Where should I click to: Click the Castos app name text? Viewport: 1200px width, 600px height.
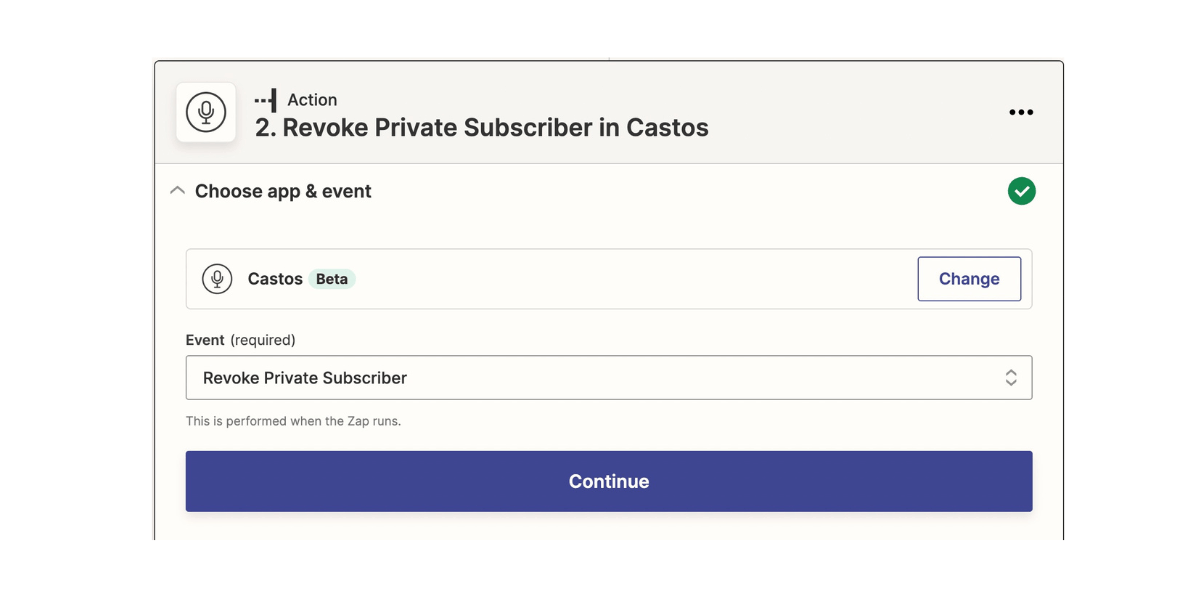pyautogui.click(x=275, y=279)
